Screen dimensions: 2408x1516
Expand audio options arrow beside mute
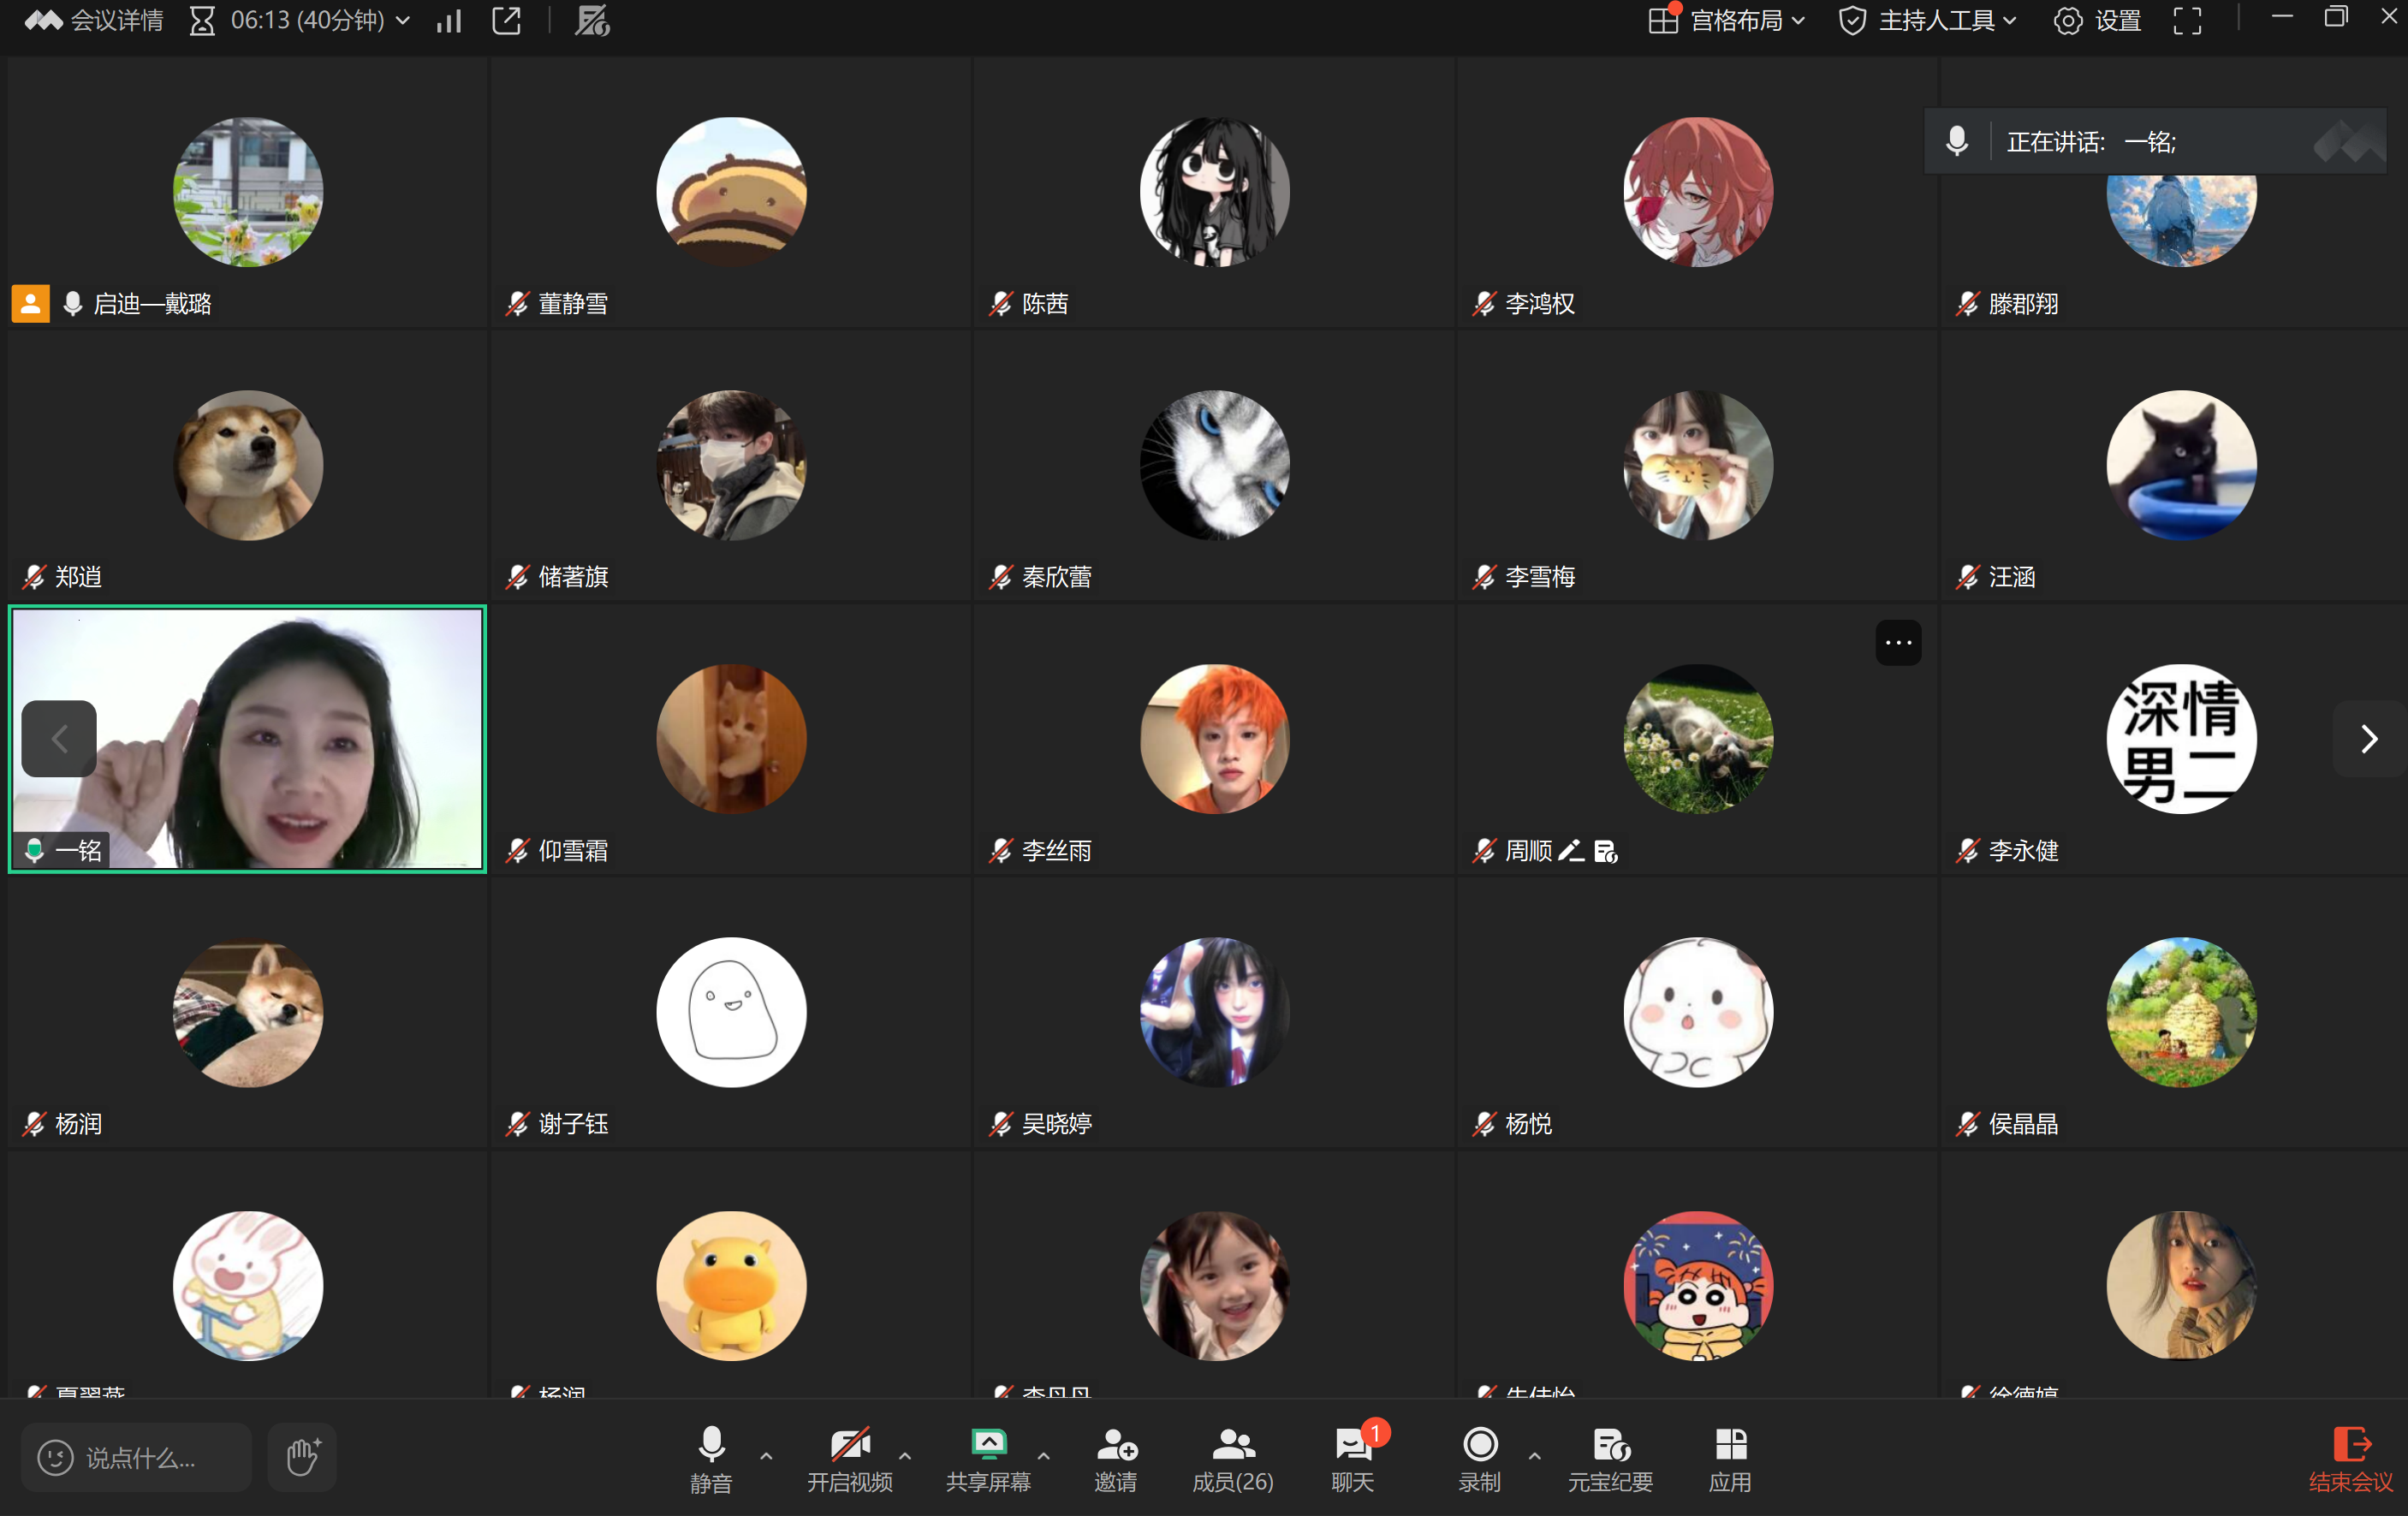(767, 1456)
